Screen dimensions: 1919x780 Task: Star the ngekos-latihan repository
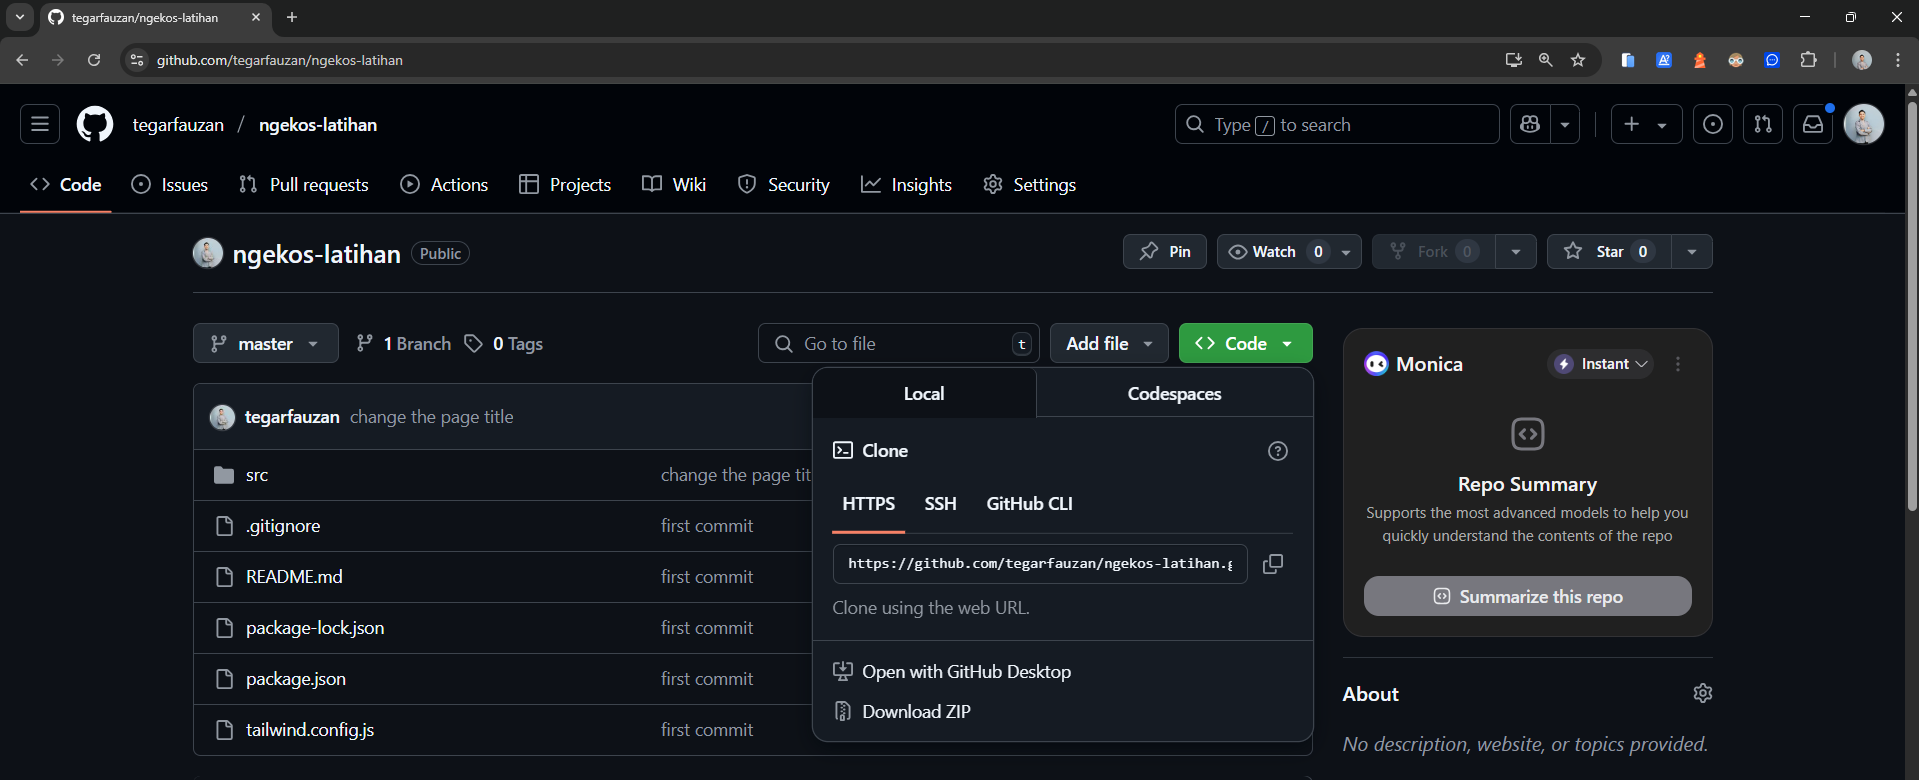(x=1609, y=252)
